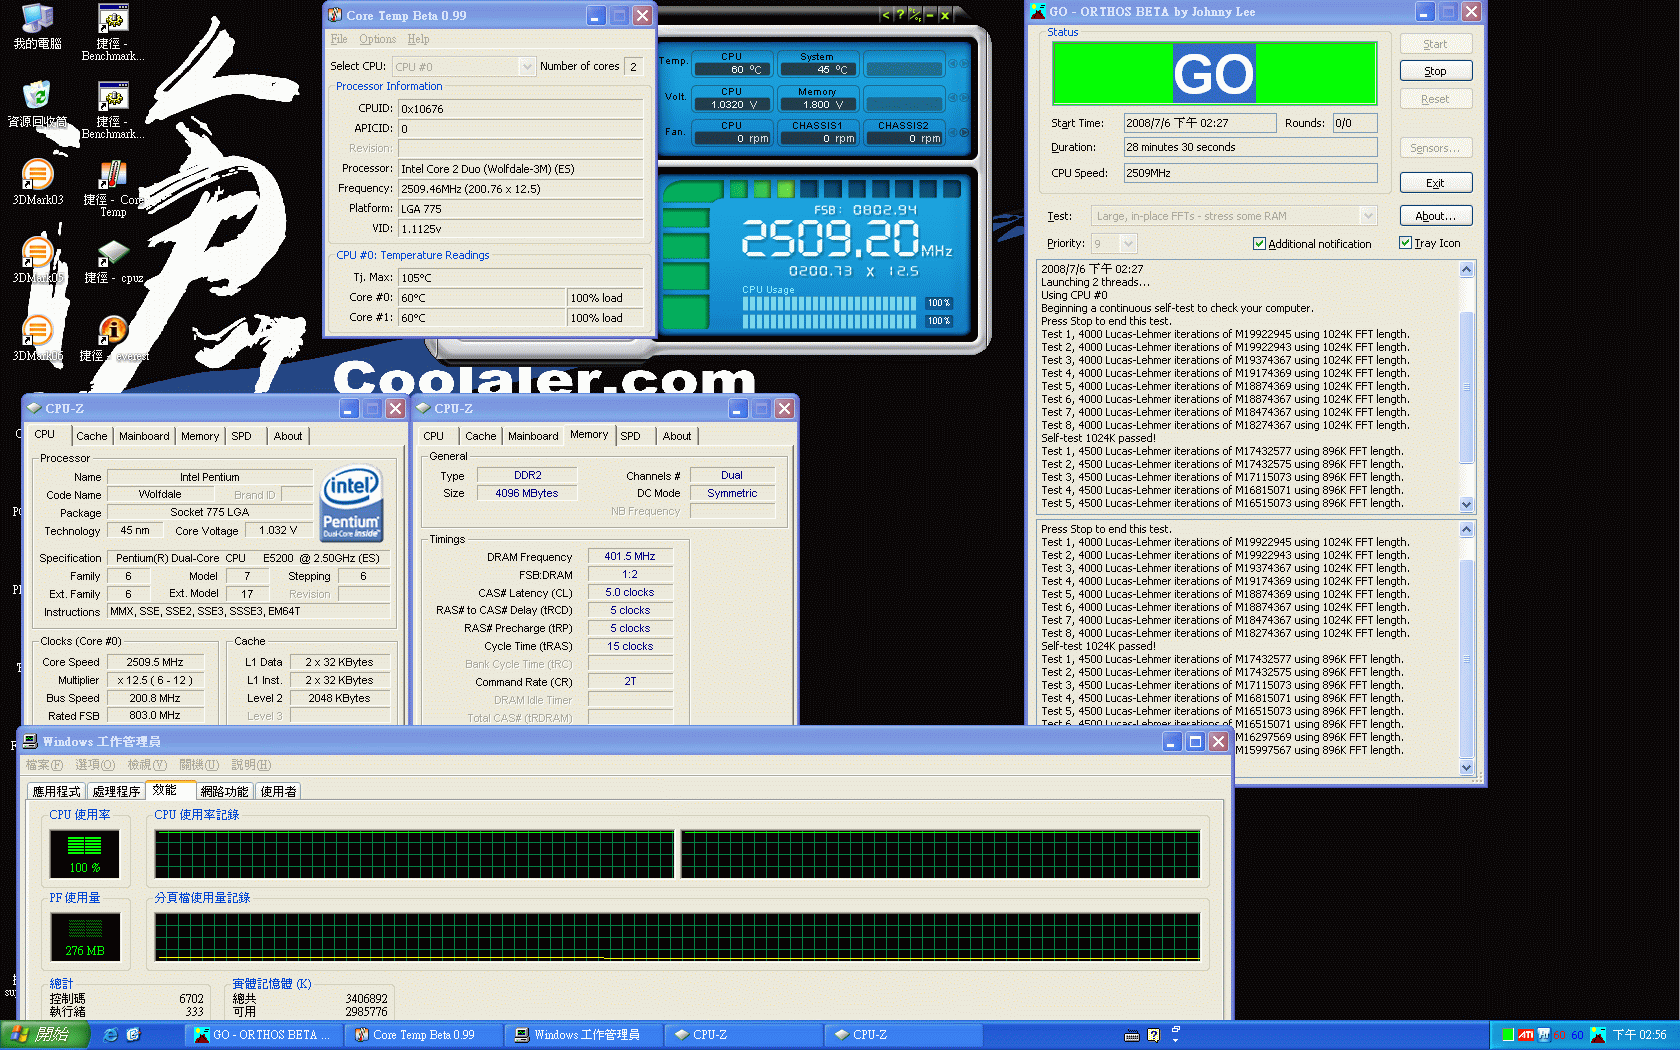Viewport: 1680px width, 1050px height.
Task: Open Cache tab in the CPU-Z processor window
Action: [92, 436]
